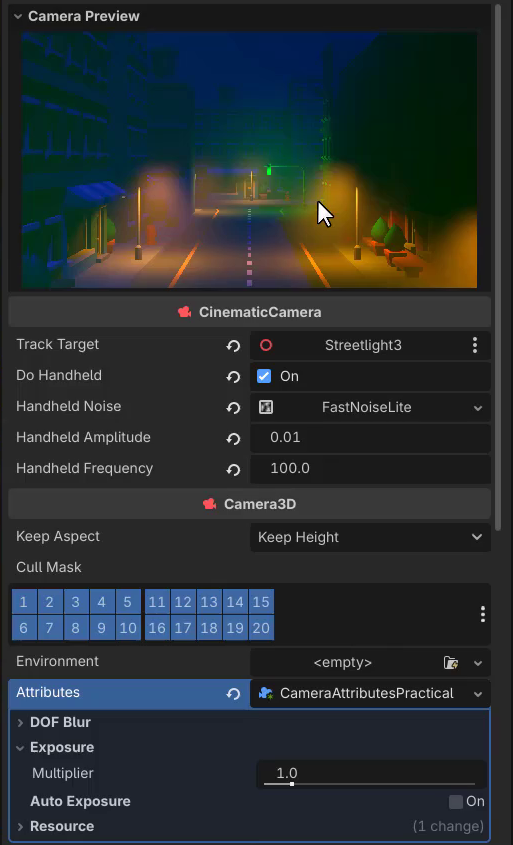Click the inspector vertical scrollbar
The width and height of the screenshot is (513, 845).
[x=499, y=265]
